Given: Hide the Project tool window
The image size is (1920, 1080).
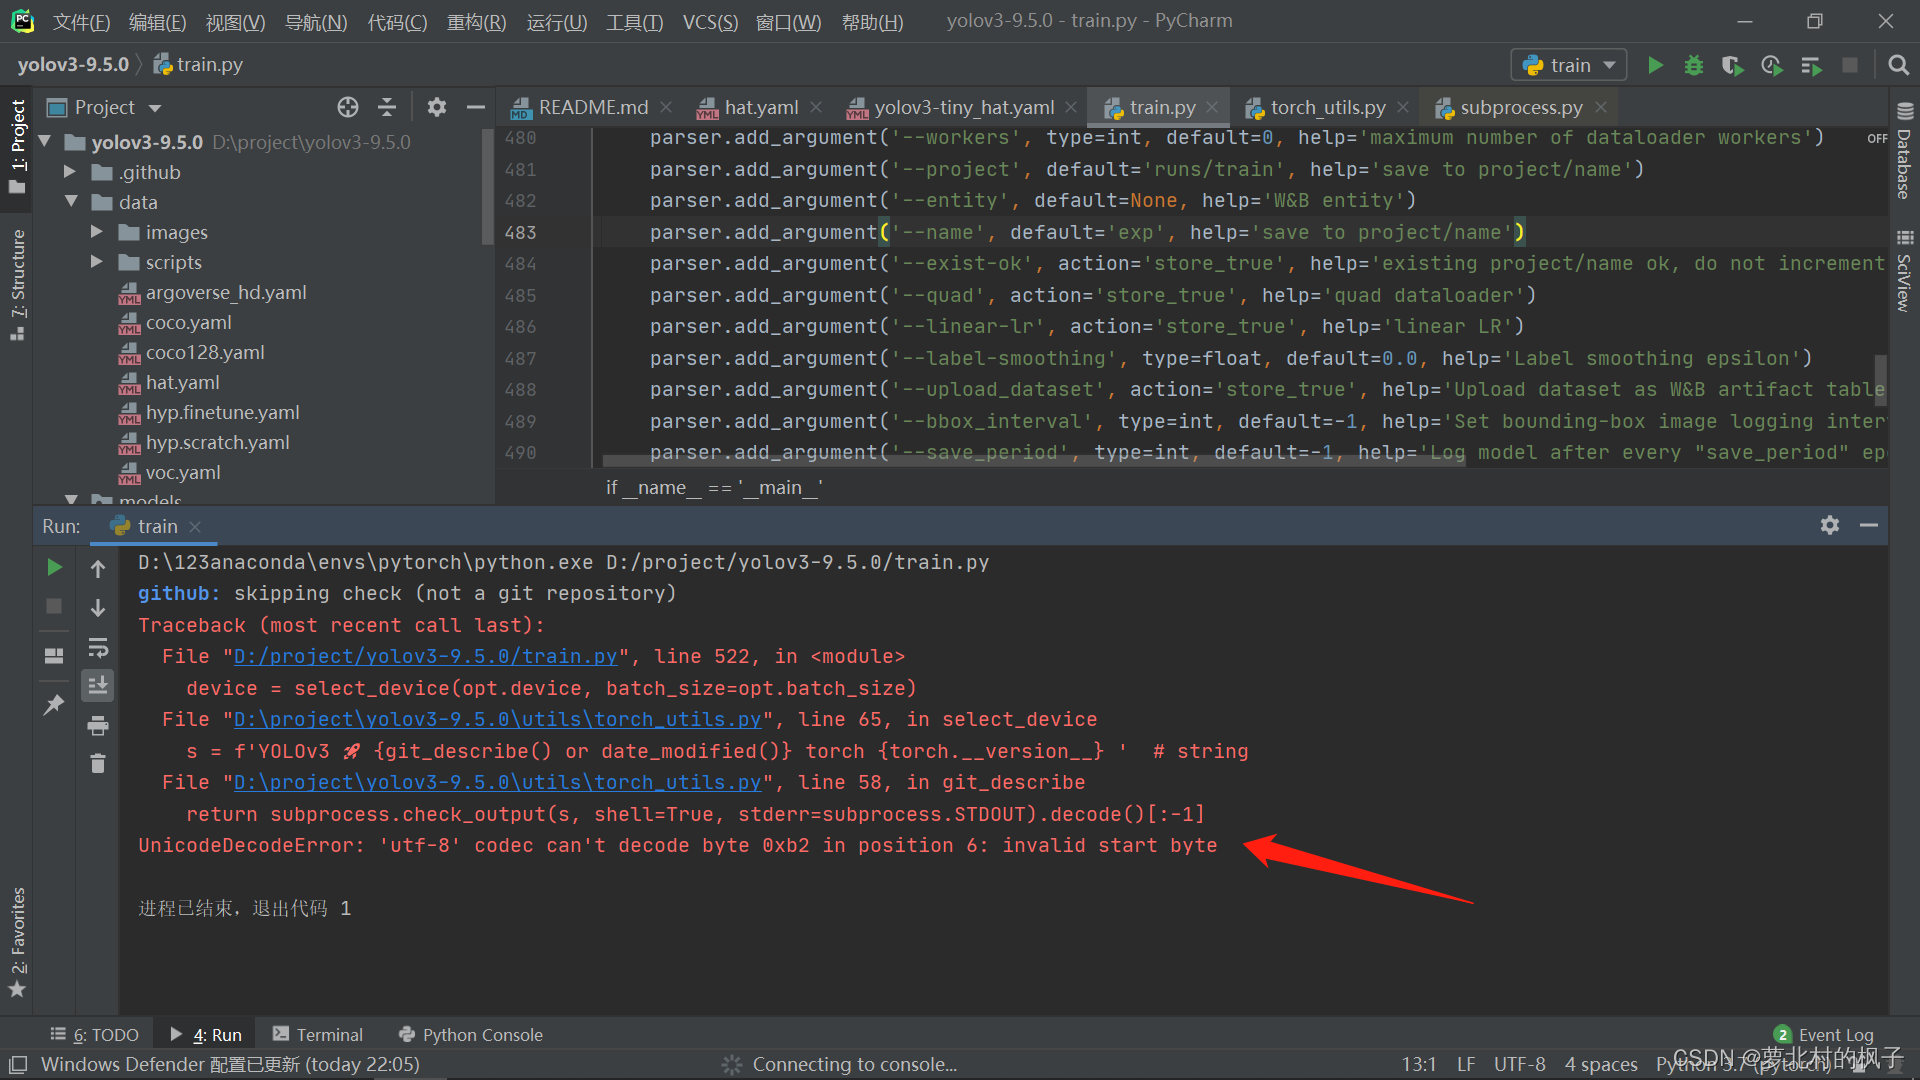Looking at the screenshot, I should click(x=476, y=107).
